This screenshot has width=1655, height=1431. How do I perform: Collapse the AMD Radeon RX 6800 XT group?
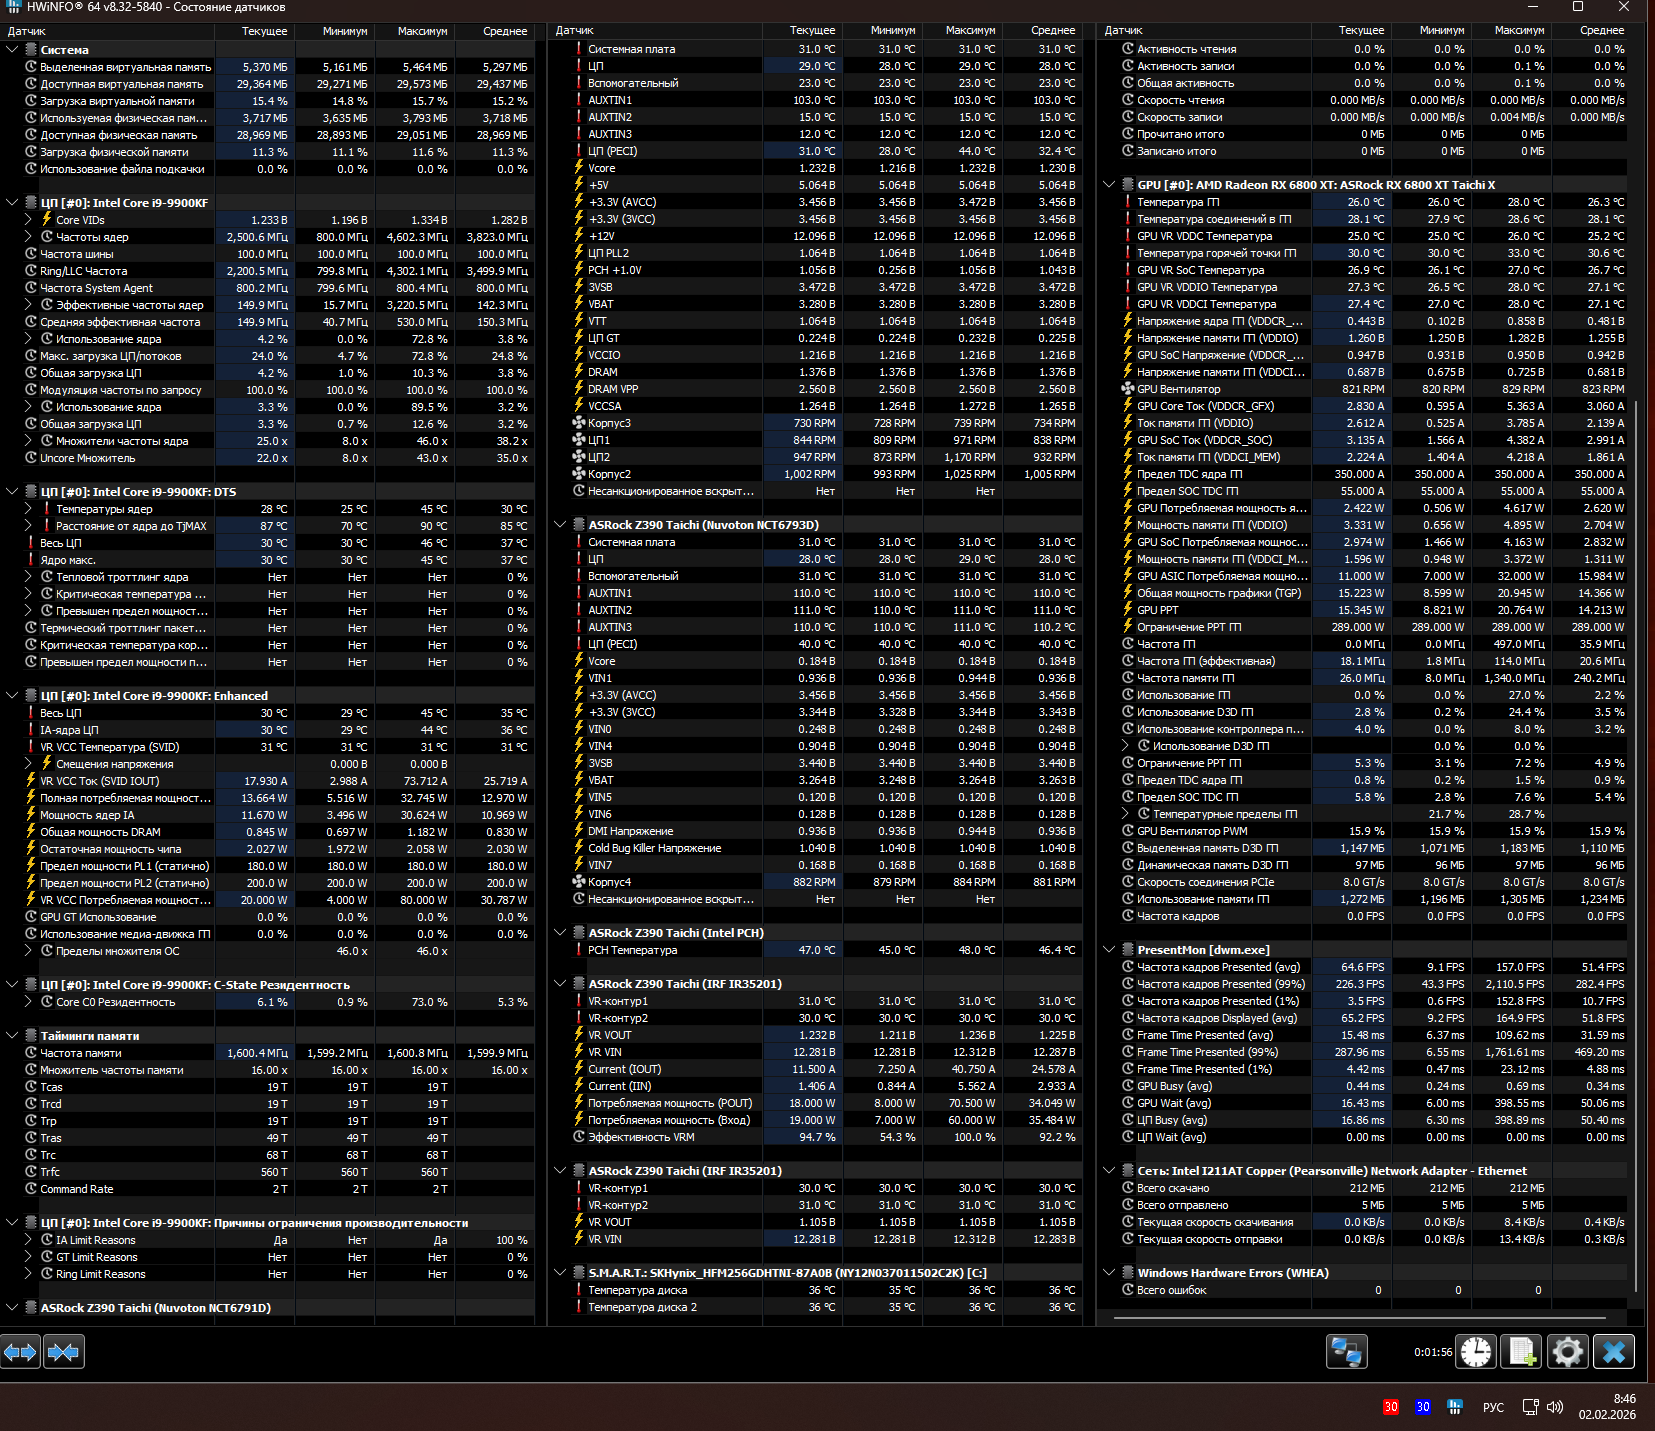(1110, 185)
